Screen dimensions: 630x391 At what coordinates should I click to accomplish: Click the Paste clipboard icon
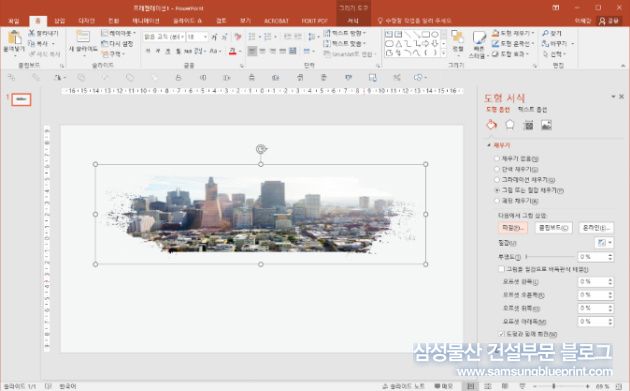tap(14, 38)
